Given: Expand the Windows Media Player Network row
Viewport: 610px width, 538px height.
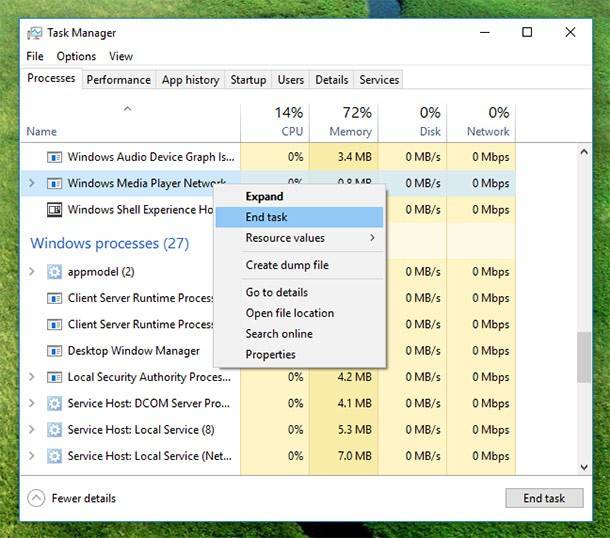Looking at the screenshot, I should click(x=32, y=183).
